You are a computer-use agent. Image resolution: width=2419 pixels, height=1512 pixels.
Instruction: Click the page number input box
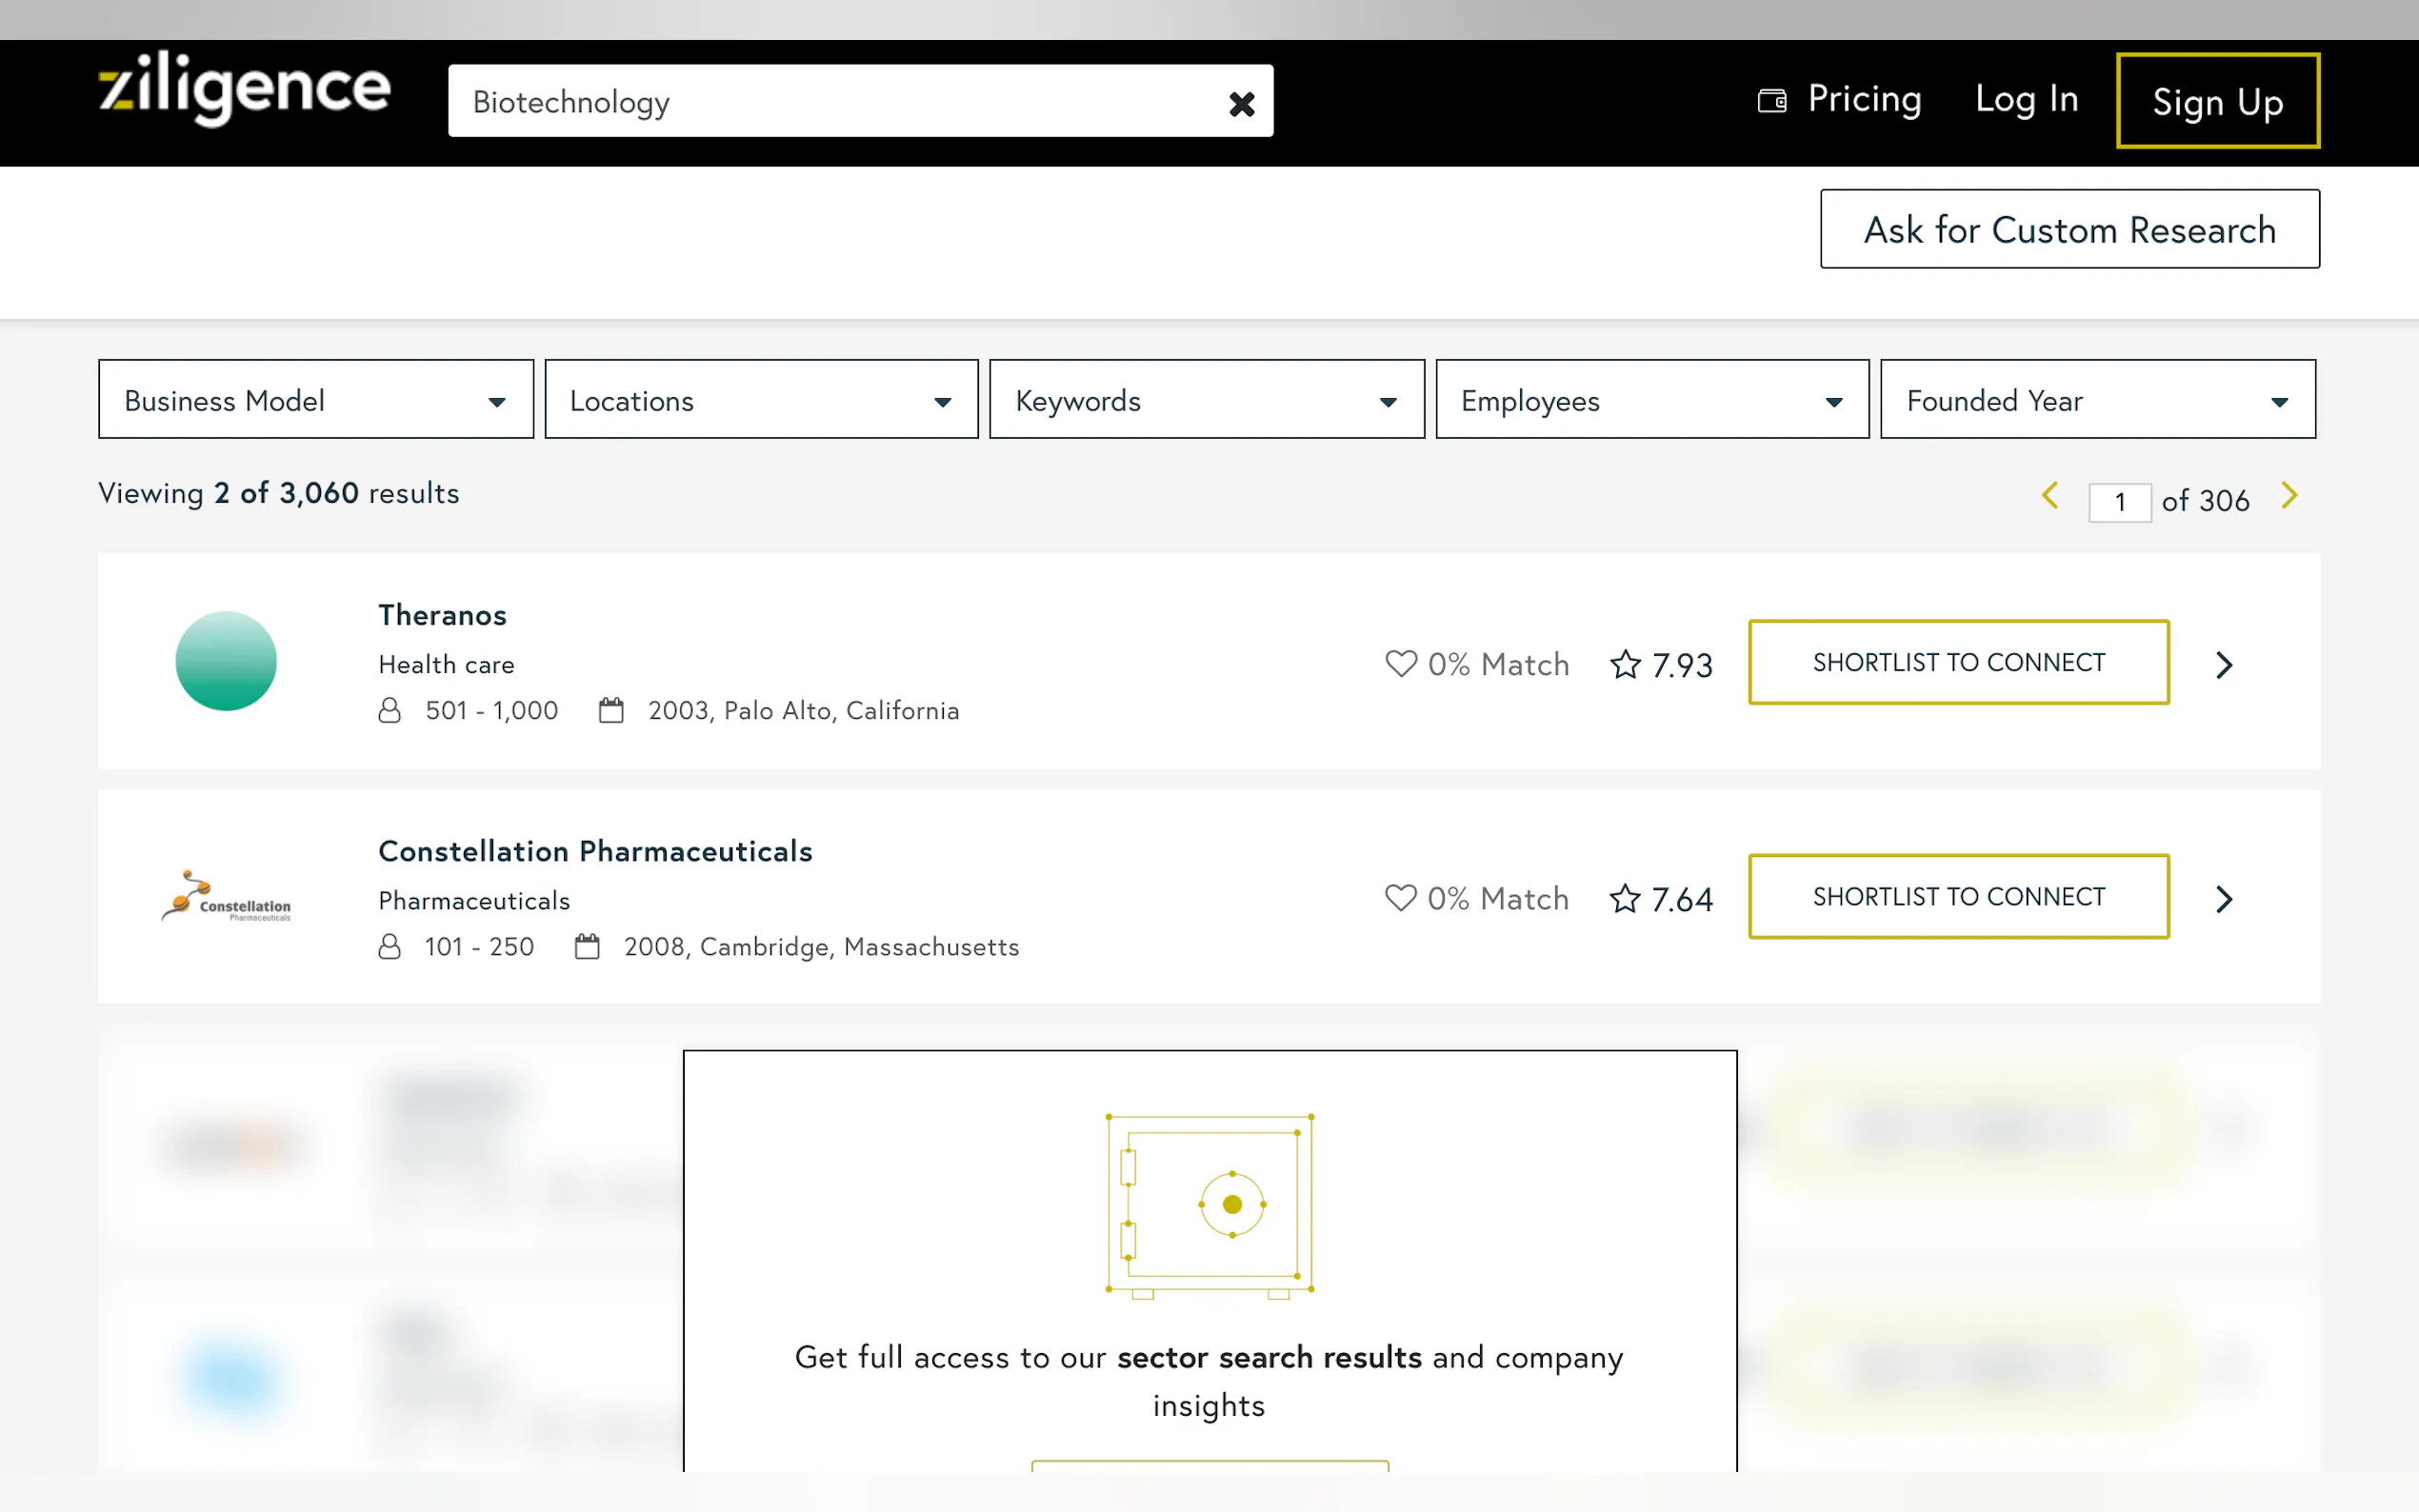2119,501
